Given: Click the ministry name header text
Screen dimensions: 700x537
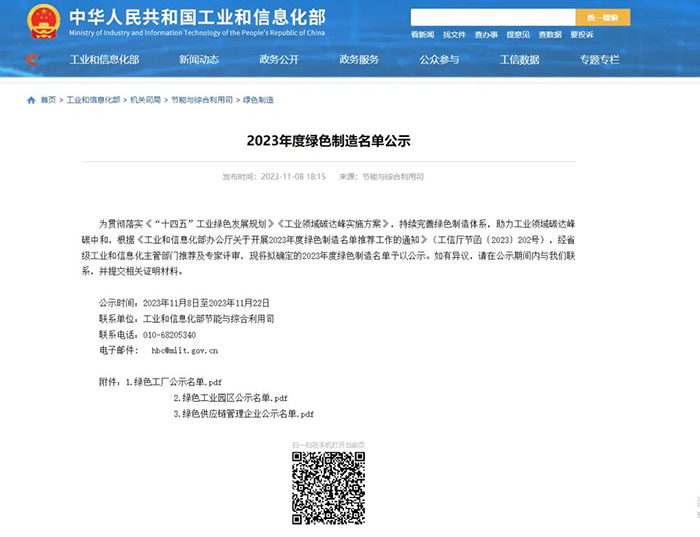Looking at the screenshot, I should tap(197, 17).
